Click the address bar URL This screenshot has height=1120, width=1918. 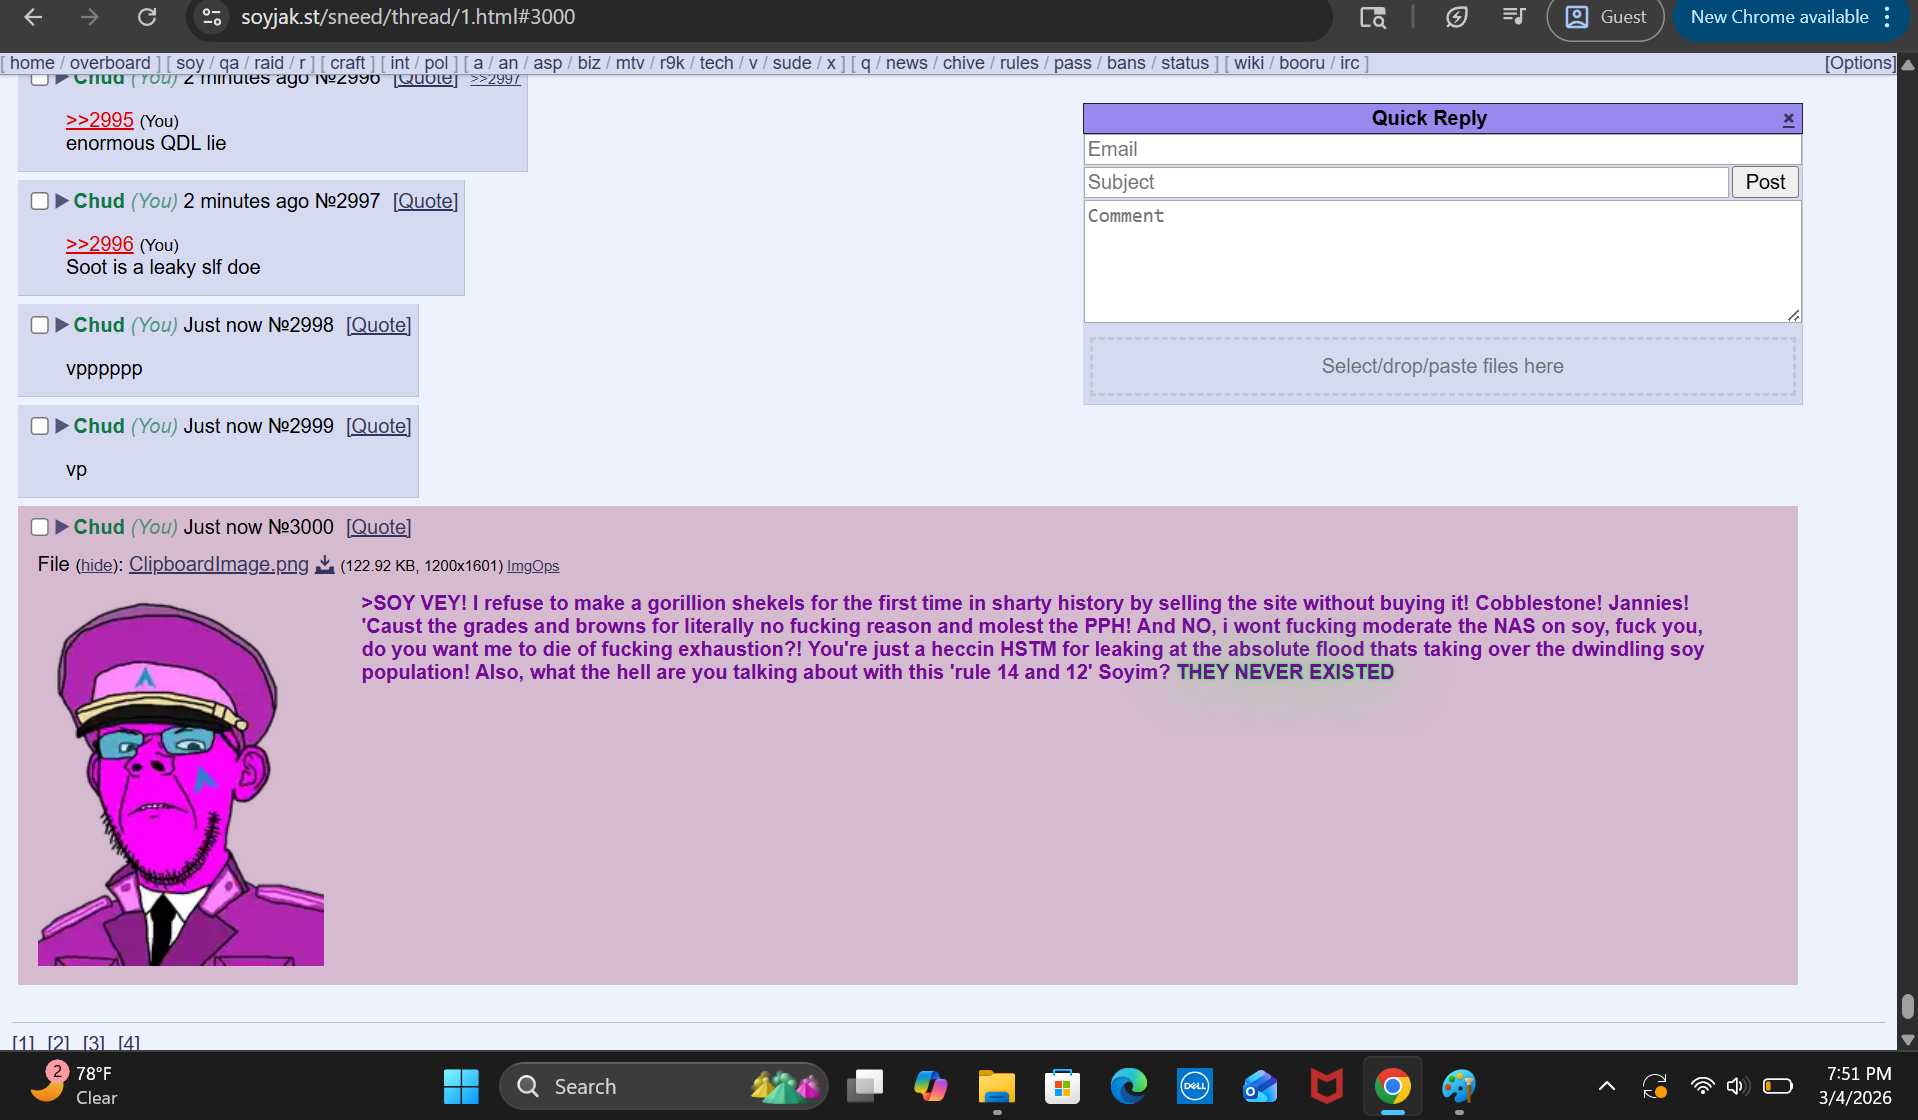408,17
